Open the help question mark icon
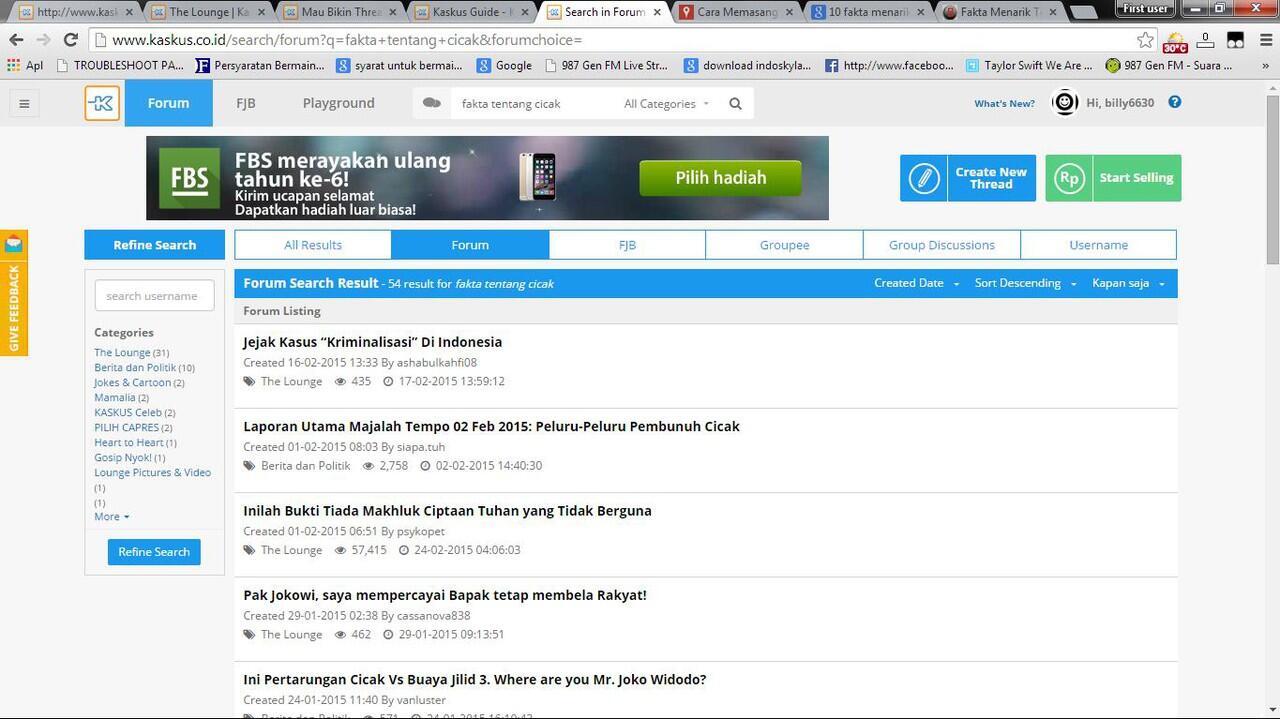Screen dimensions: 1280x719 1175,102
